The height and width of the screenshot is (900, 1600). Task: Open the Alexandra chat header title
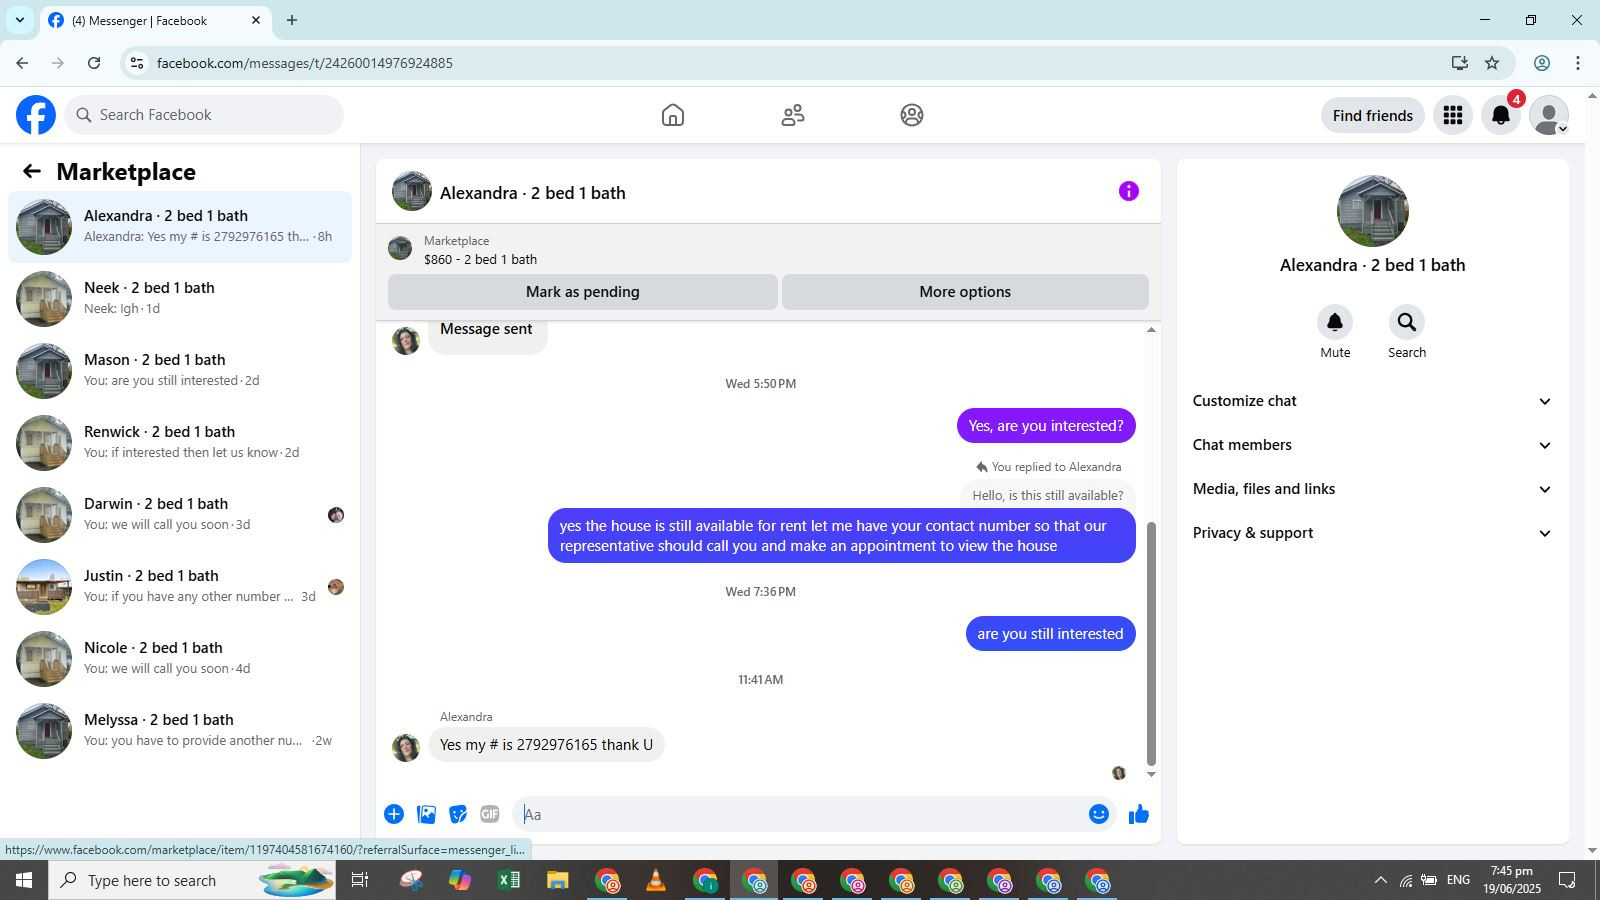coord(533,193)
